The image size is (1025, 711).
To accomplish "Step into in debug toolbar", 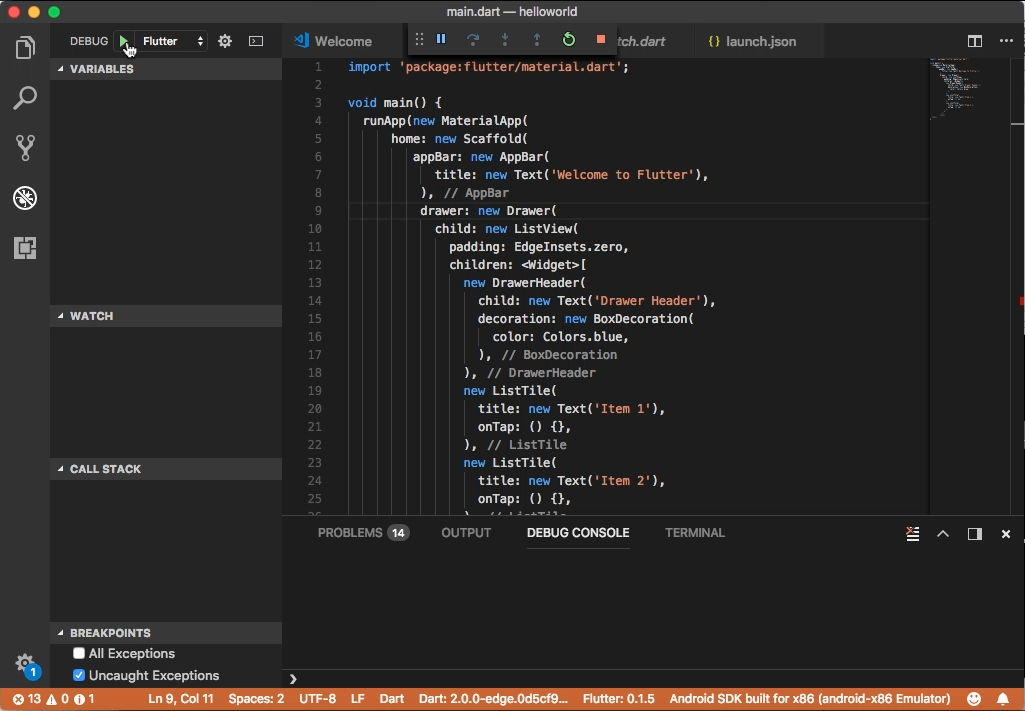I will click(x=505, y=39).
